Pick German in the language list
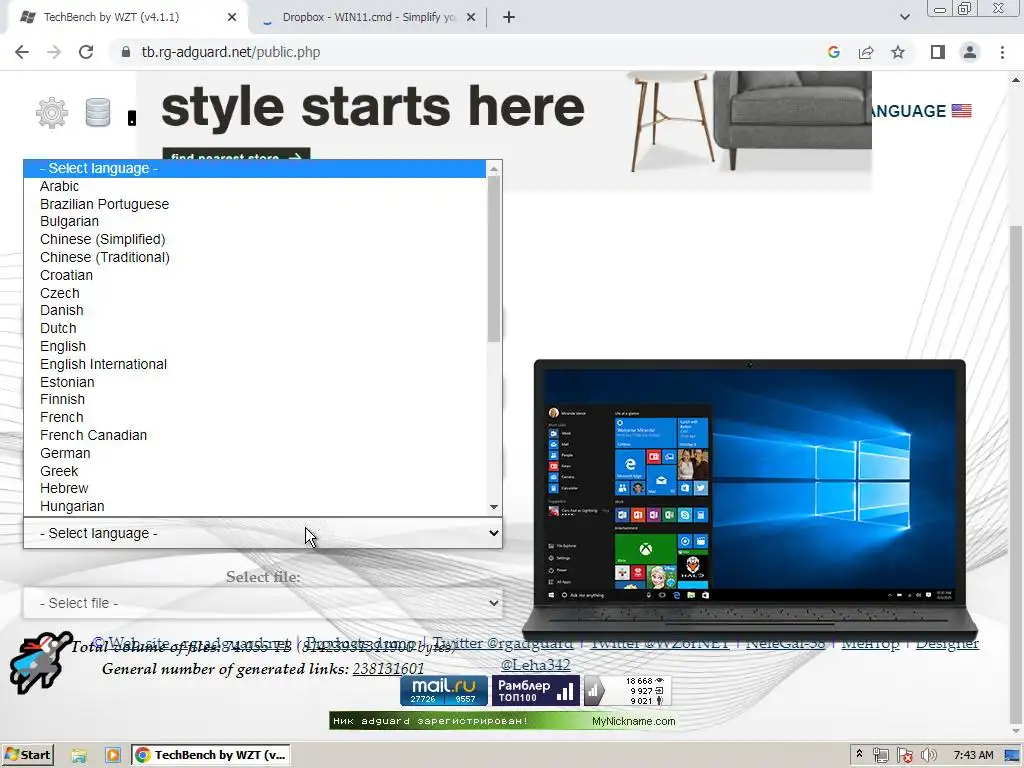The width and height of the screenshot is (1024, 768). click(255, 453)
